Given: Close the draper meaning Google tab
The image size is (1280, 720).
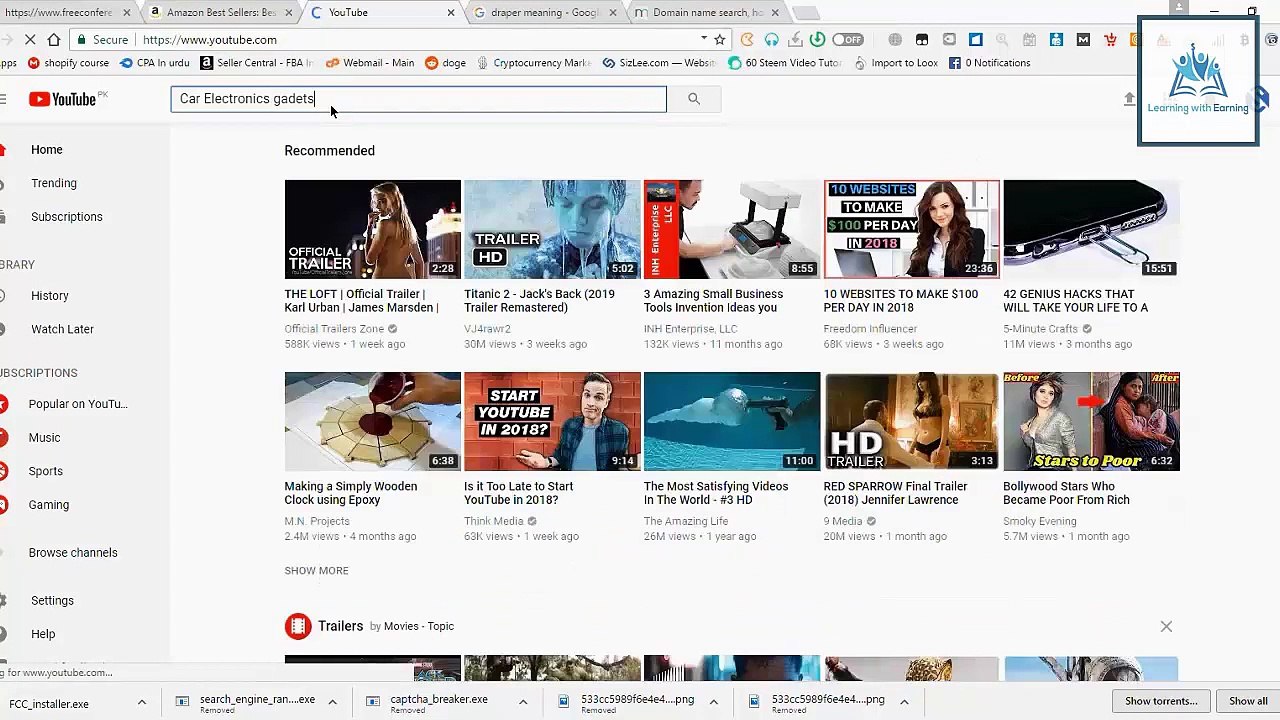Looking at the screenshot, I should coord(613,13).
